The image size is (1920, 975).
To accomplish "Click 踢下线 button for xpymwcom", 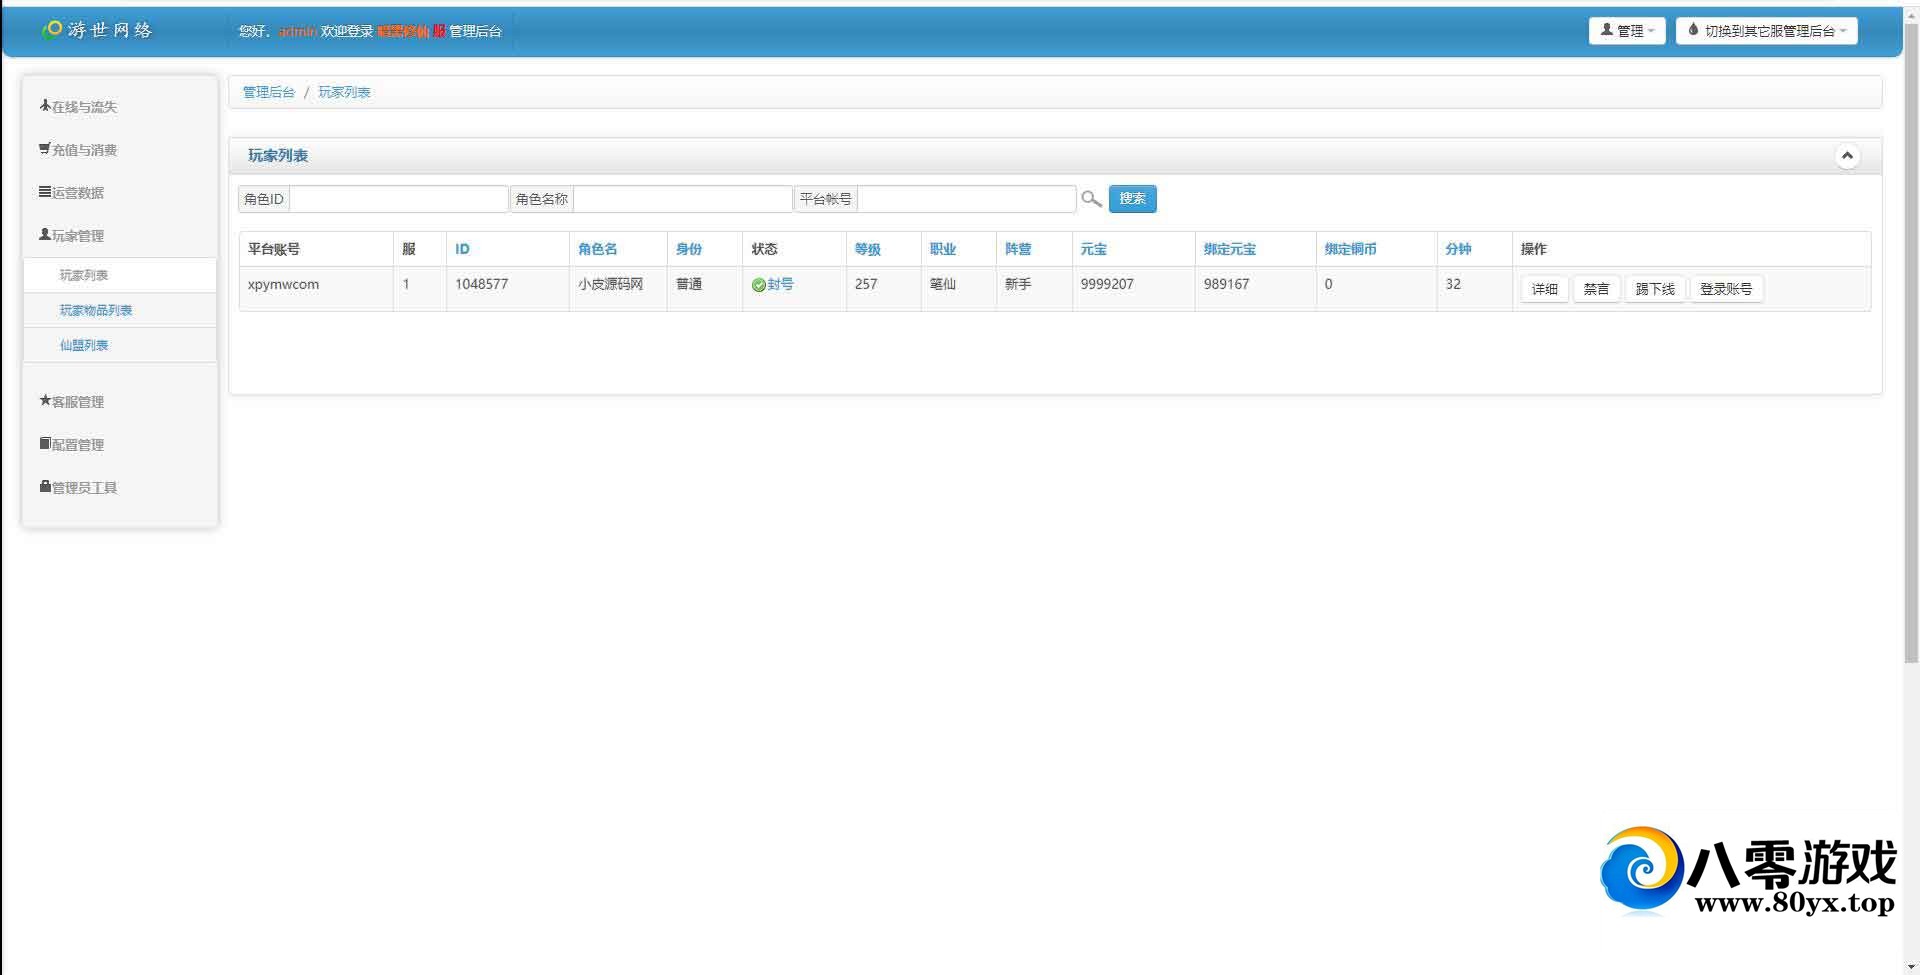I will [1655, 289].
